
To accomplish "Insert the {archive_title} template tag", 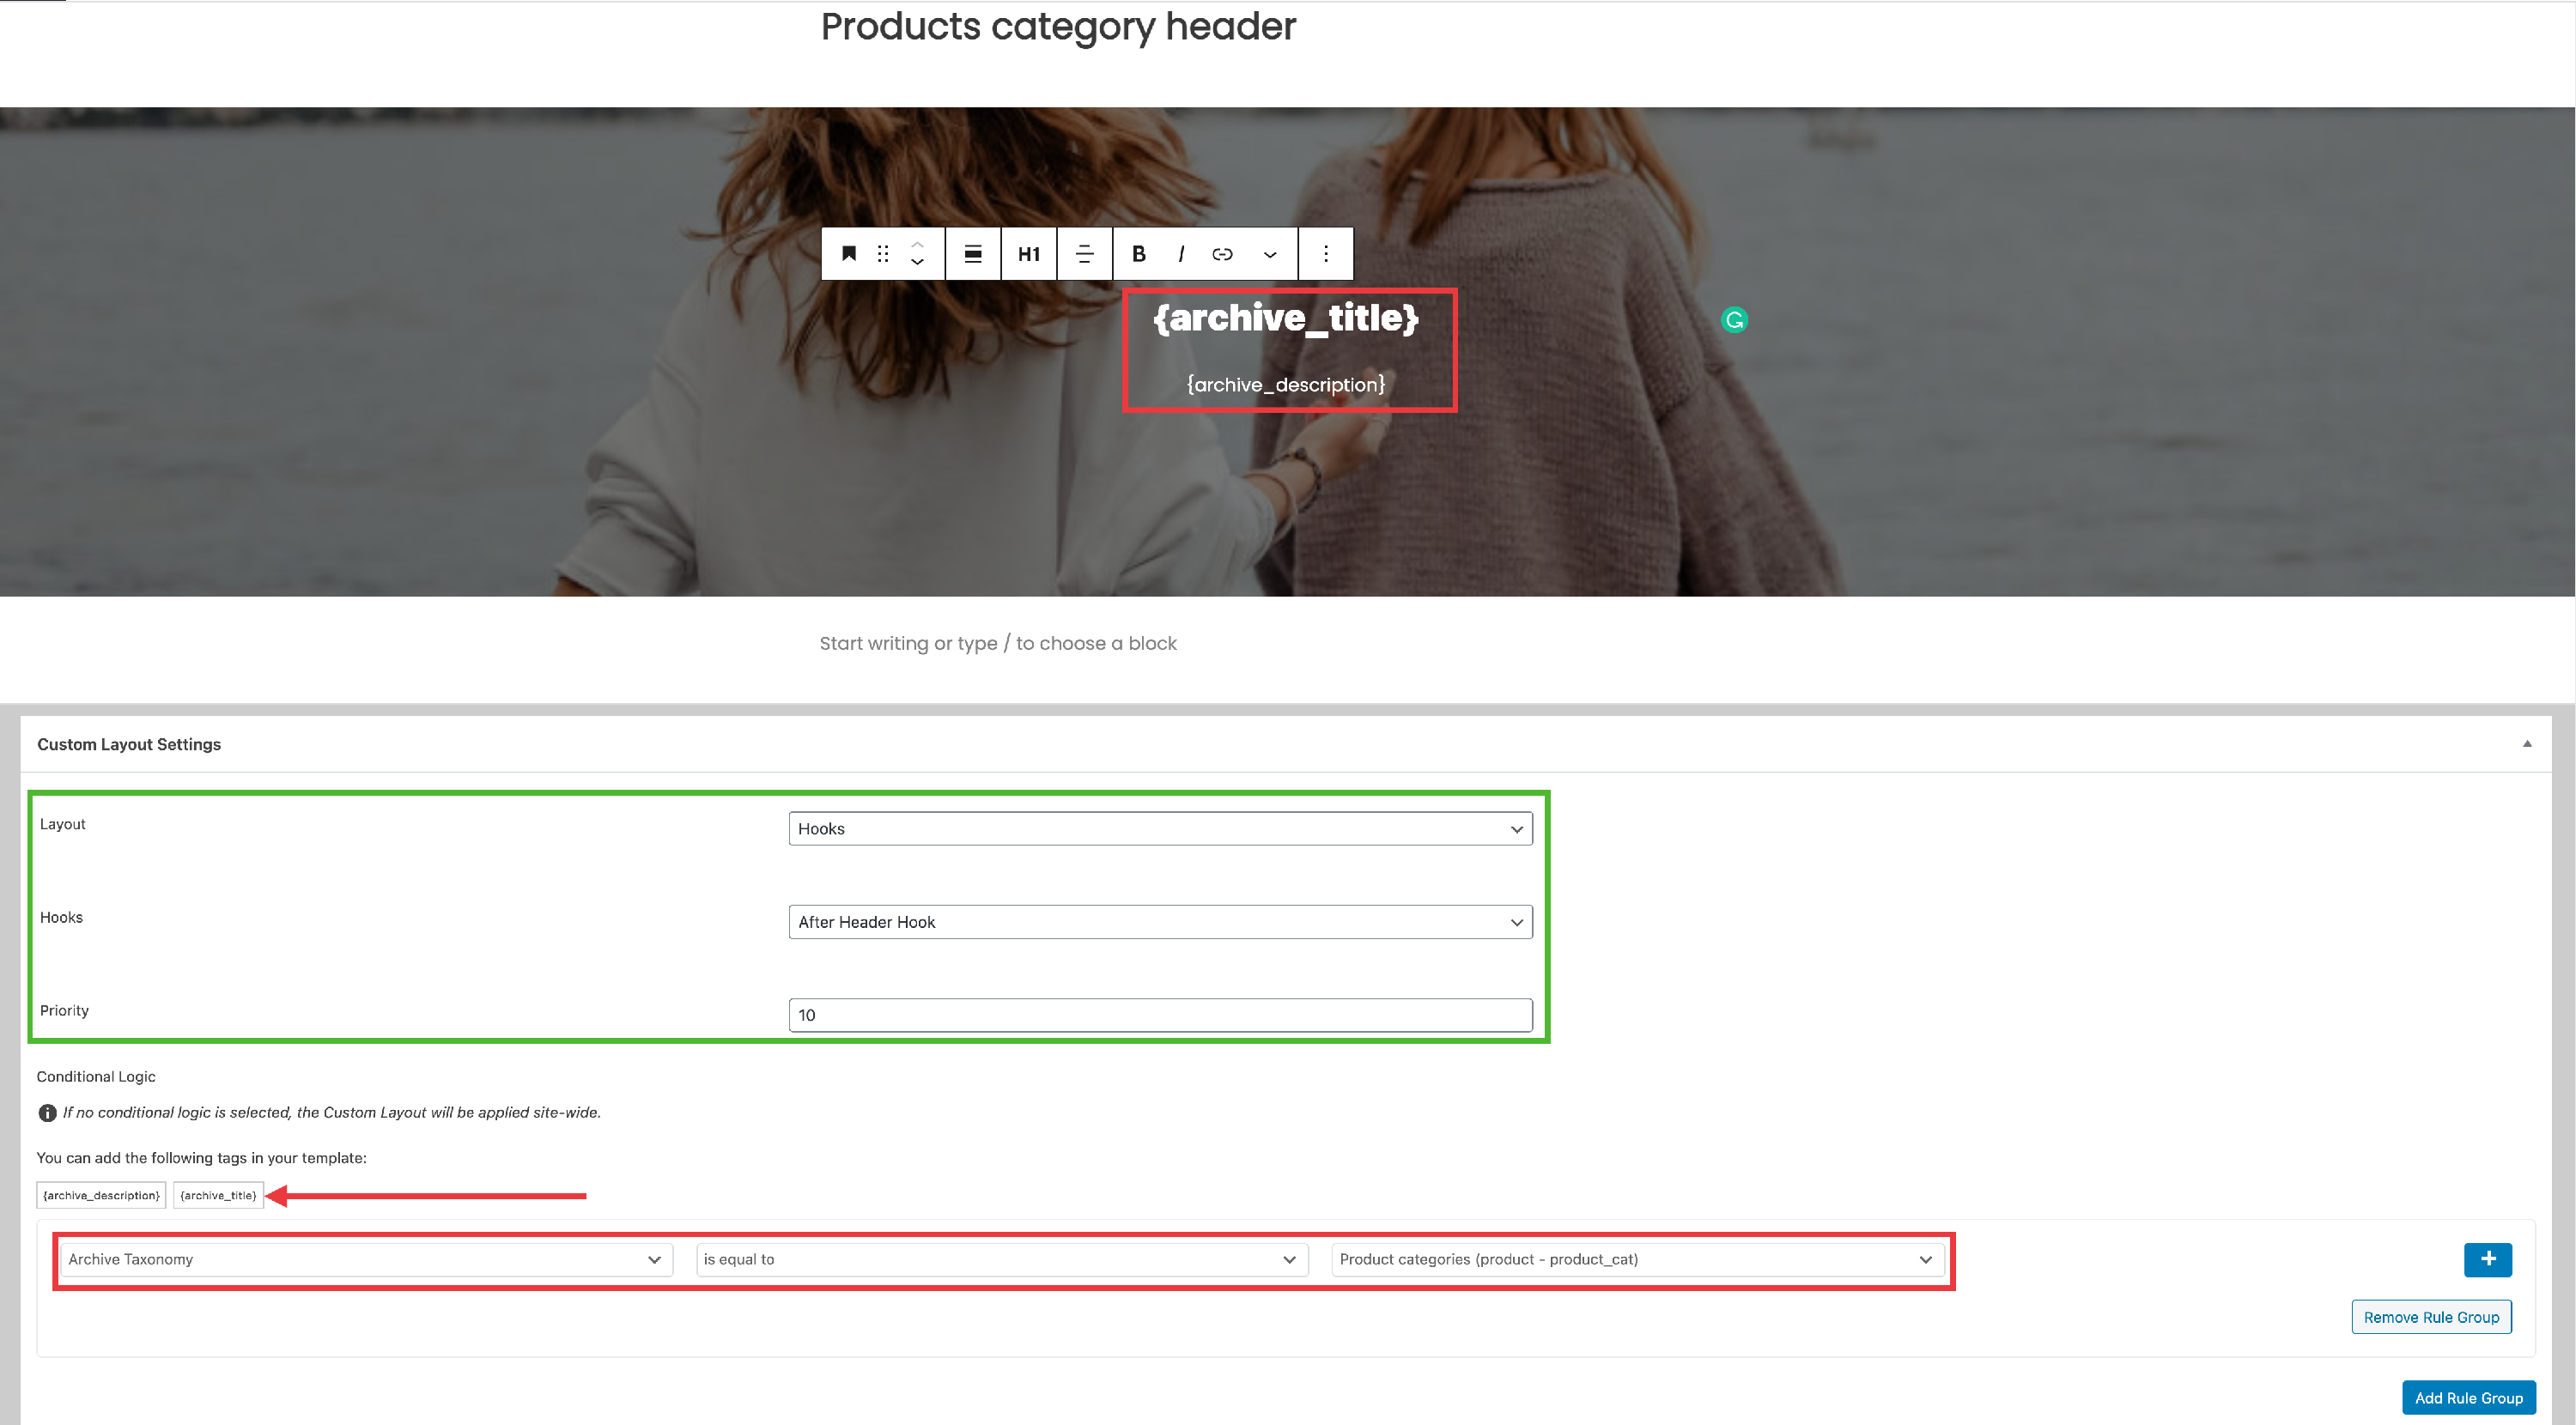I will [x=217, y=1194].
